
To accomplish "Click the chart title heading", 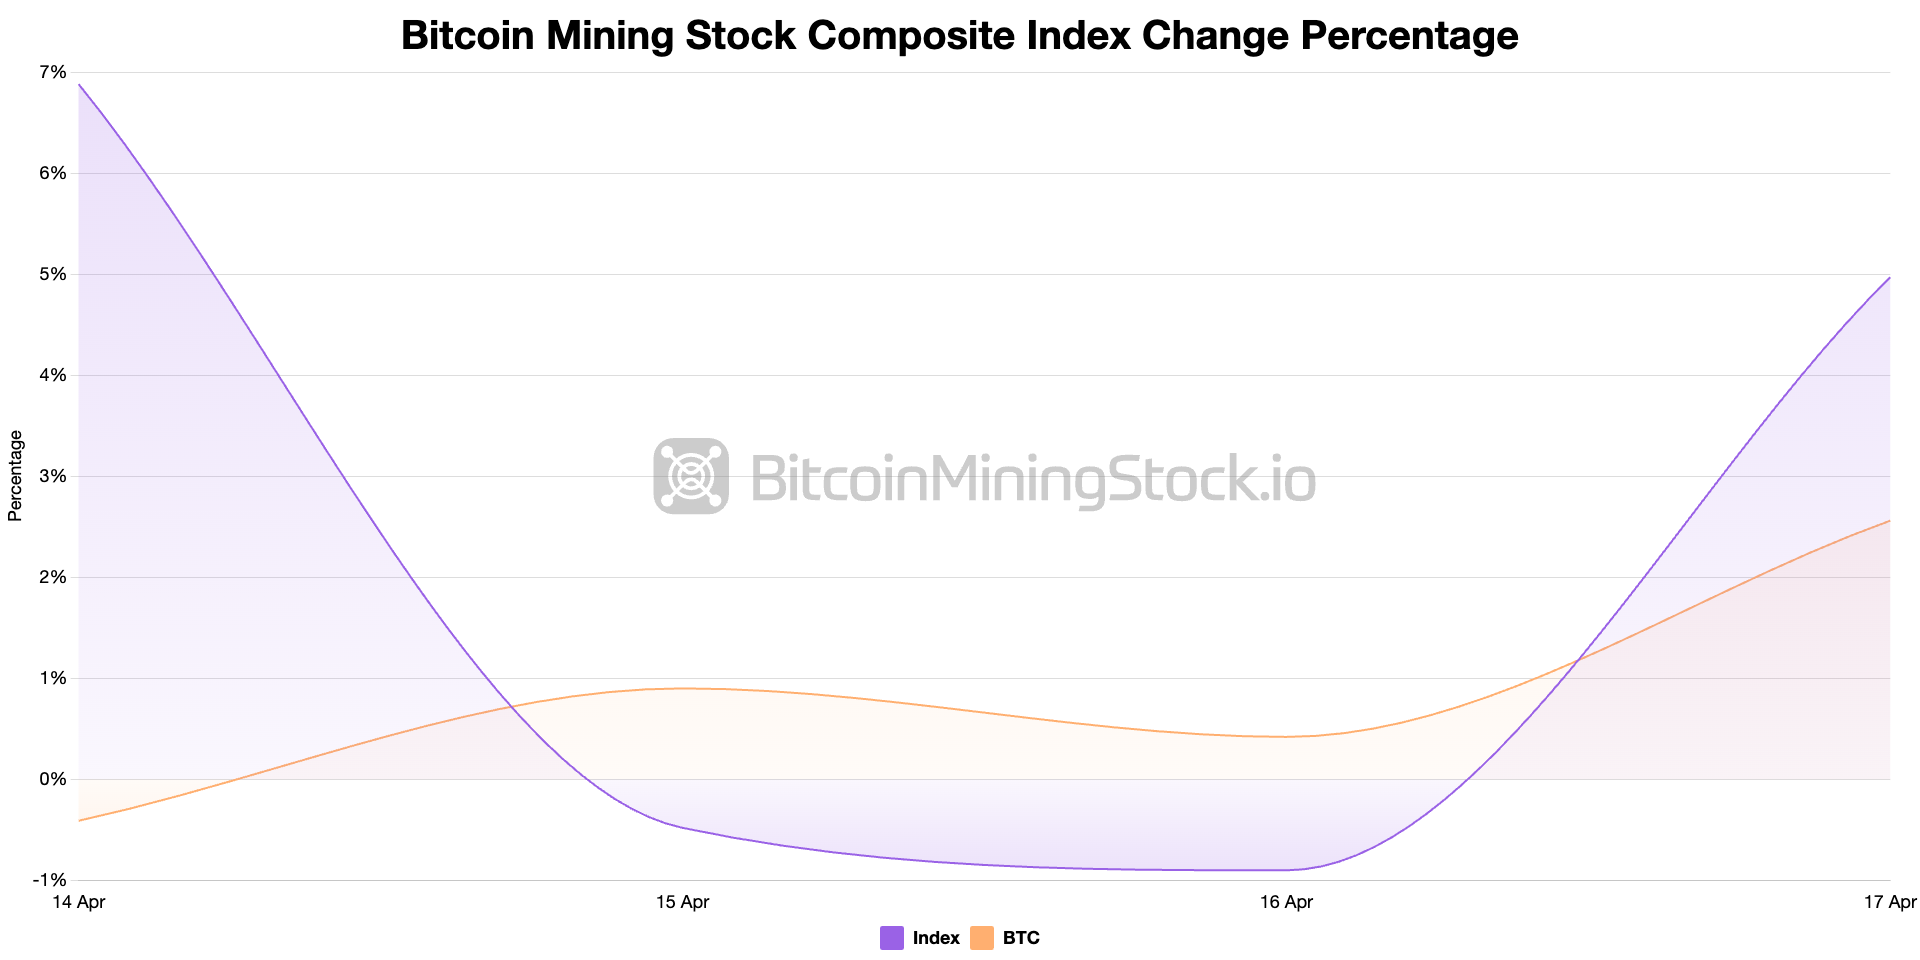I will click(959, 36).
